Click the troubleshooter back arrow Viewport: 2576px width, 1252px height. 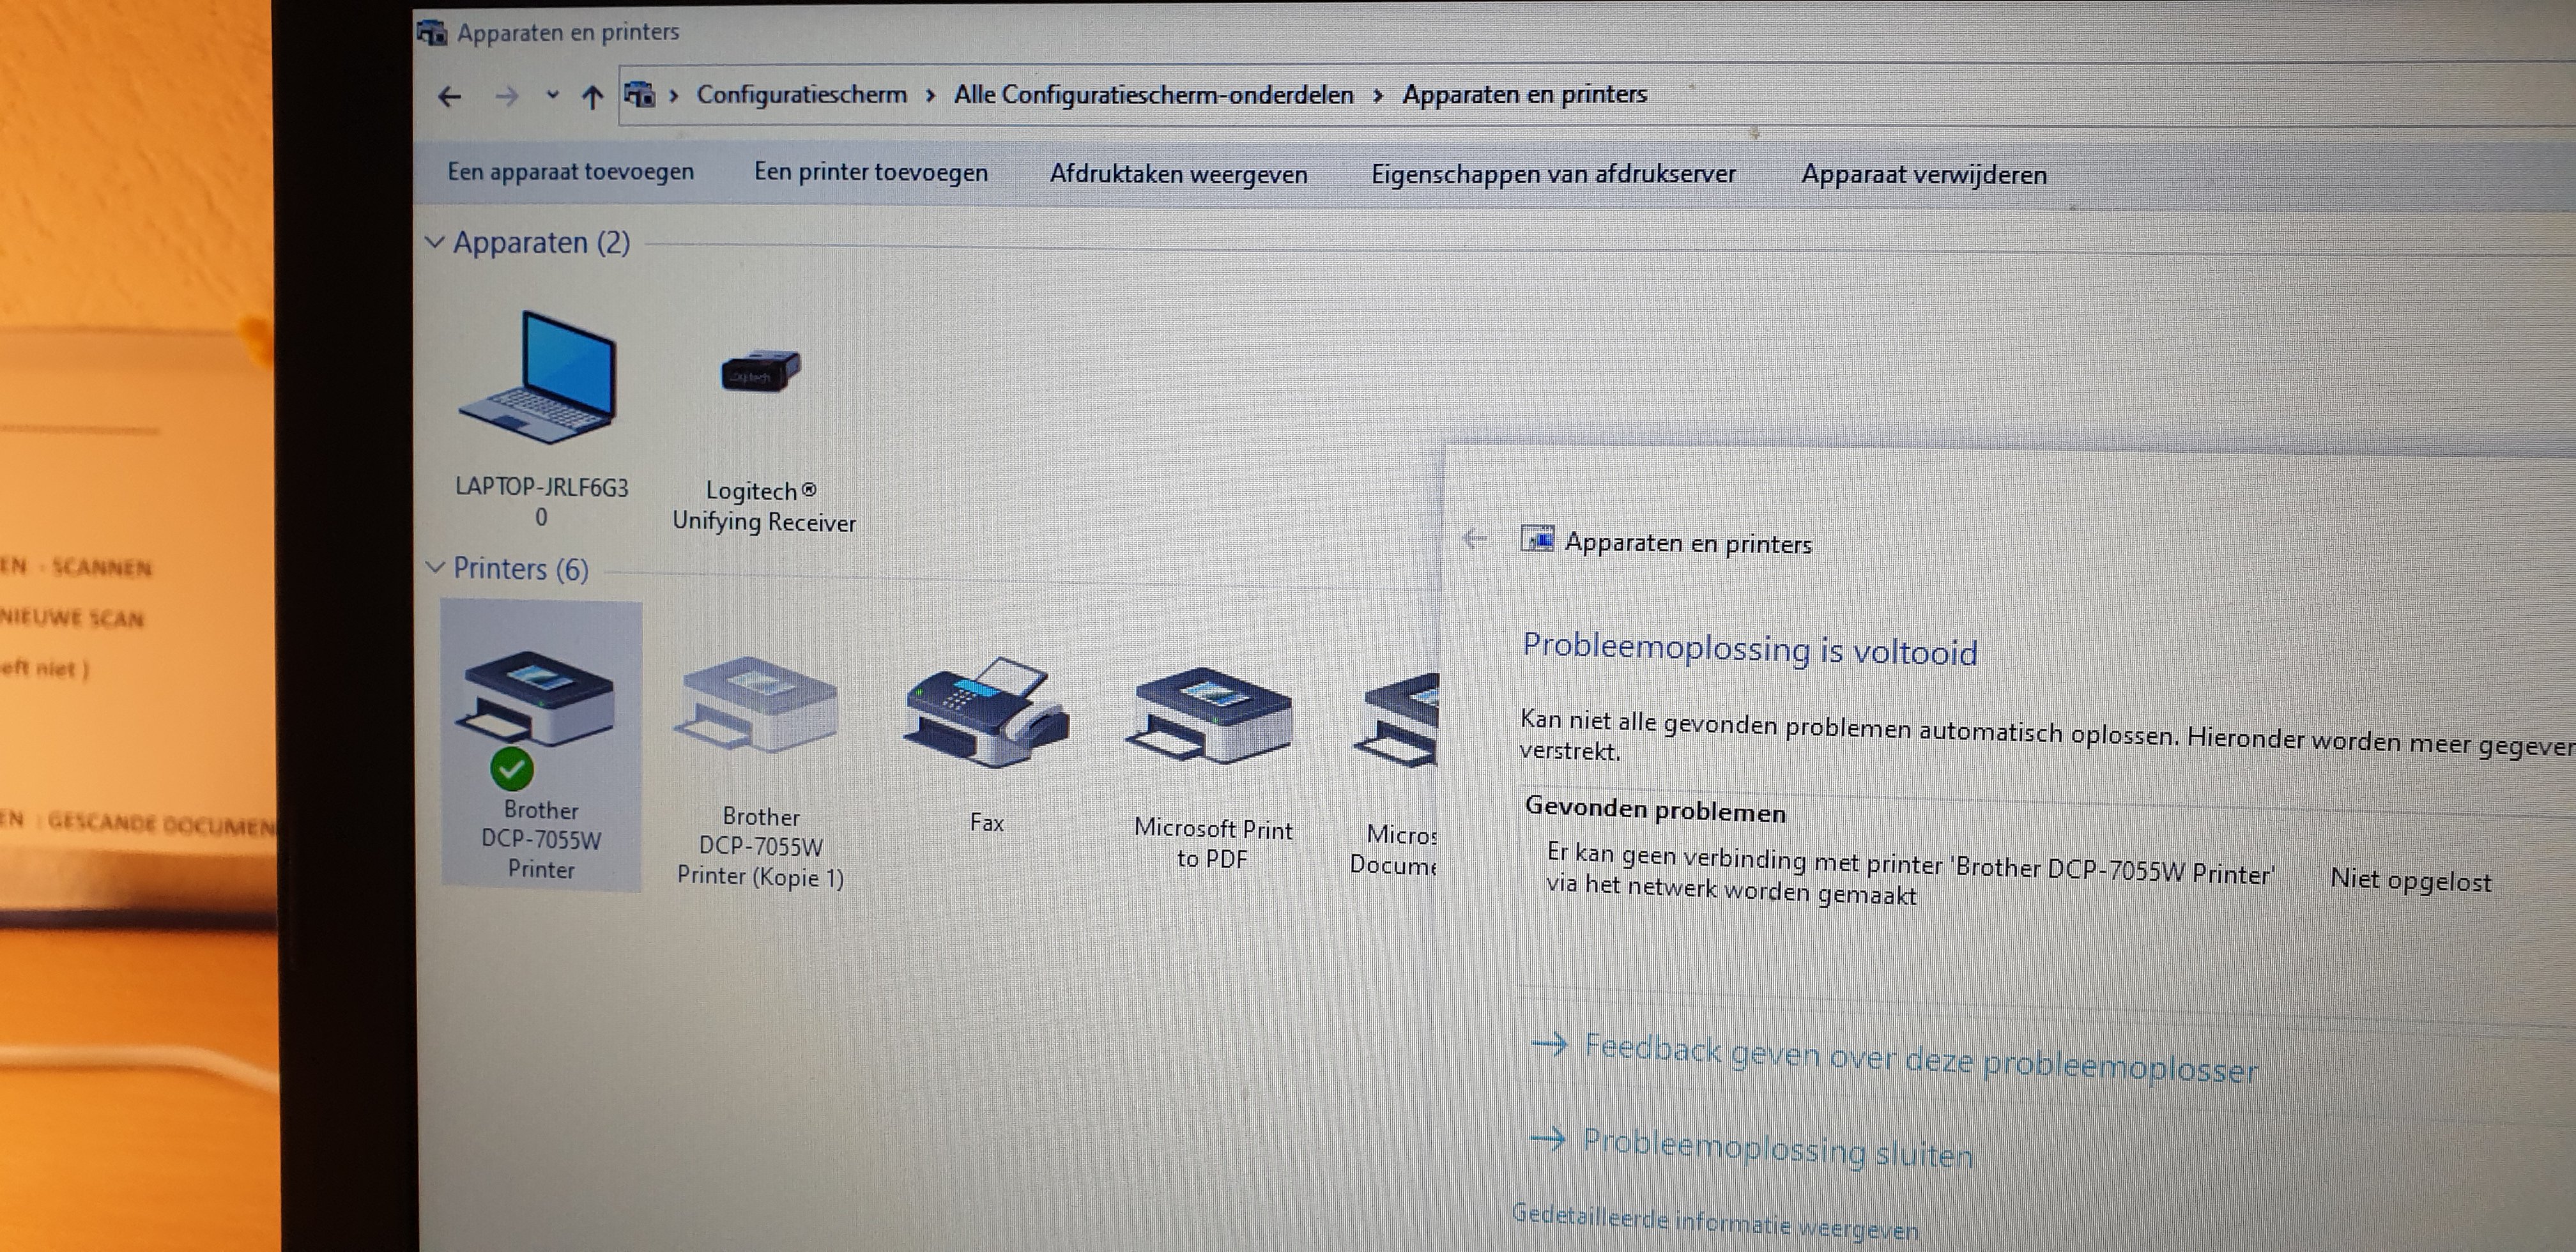(1474, 539)
